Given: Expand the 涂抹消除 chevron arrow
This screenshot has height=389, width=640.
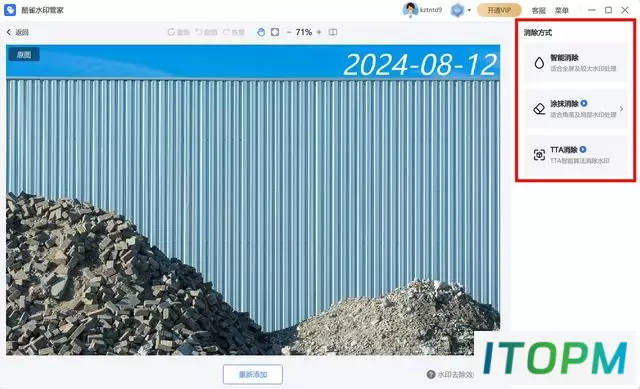Looking at the screenshot, I should [621, 109].
